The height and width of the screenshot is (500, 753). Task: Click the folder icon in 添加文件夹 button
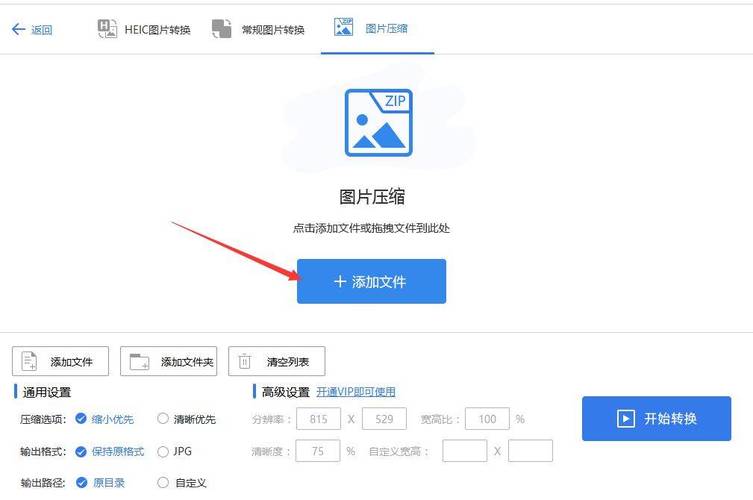140,361
